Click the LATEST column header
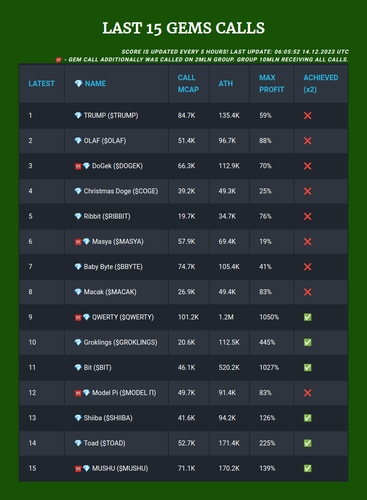 click(x=41, y=84)
